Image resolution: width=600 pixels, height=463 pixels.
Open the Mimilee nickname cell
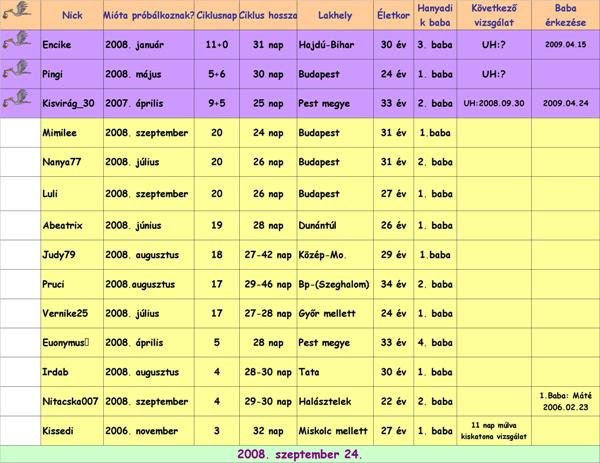tap(66, 133)
